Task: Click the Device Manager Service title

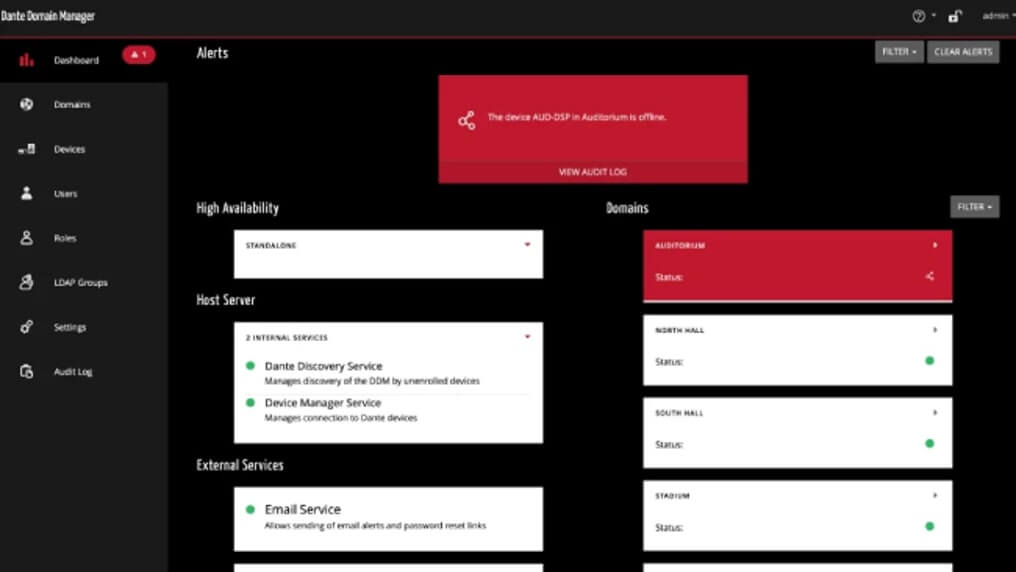Action: coord(323,403)
